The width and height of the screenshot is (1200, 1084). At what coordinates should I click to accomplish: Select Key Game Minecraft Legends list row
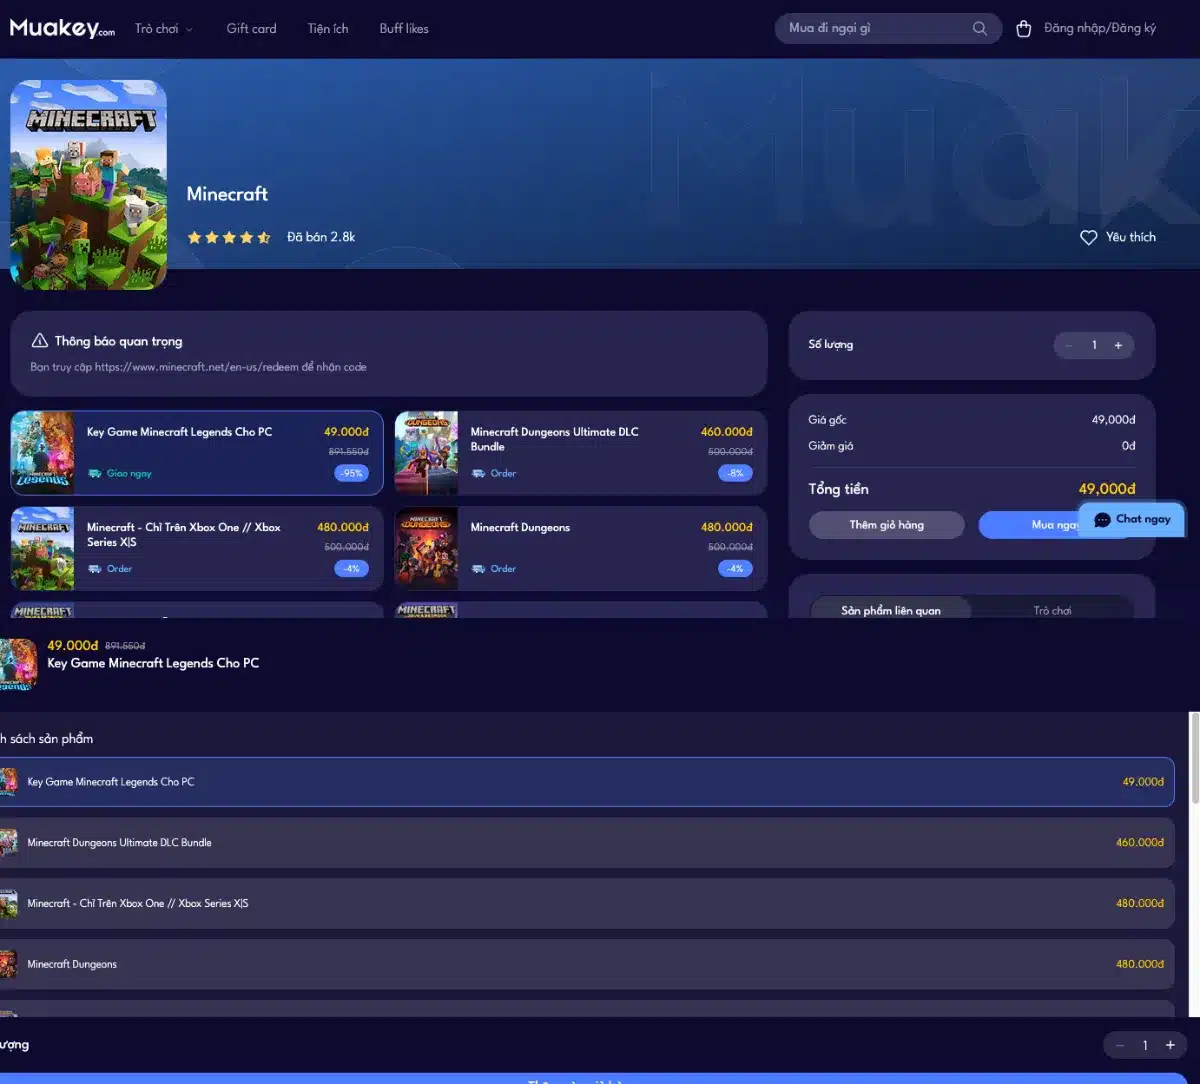(x=587, y=782)
